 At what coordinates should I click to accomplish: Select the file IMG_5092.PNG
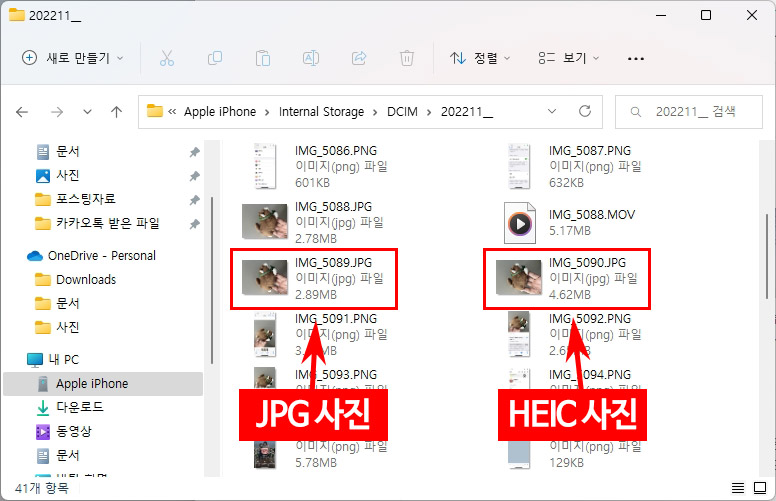[x=590, y=318]
